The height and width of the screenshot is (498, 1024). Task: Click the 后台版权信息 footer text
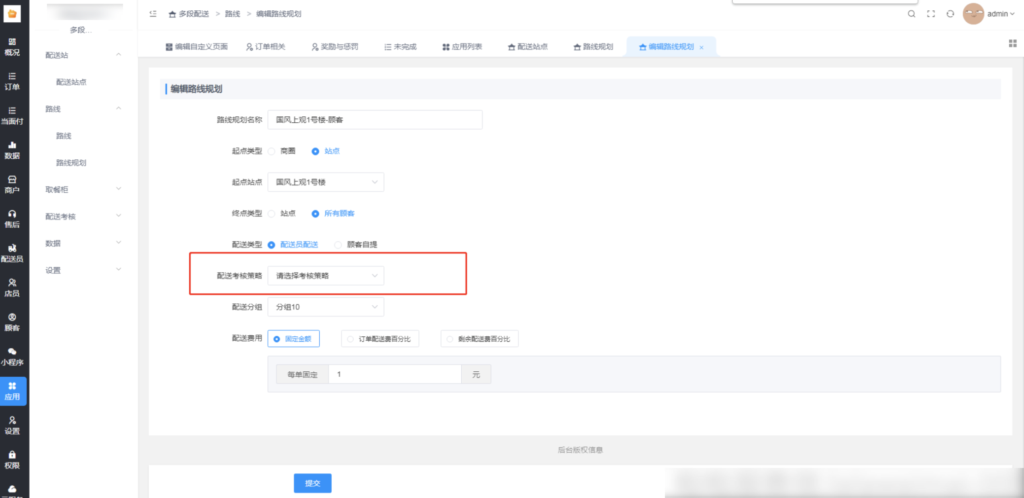point(580,450)
